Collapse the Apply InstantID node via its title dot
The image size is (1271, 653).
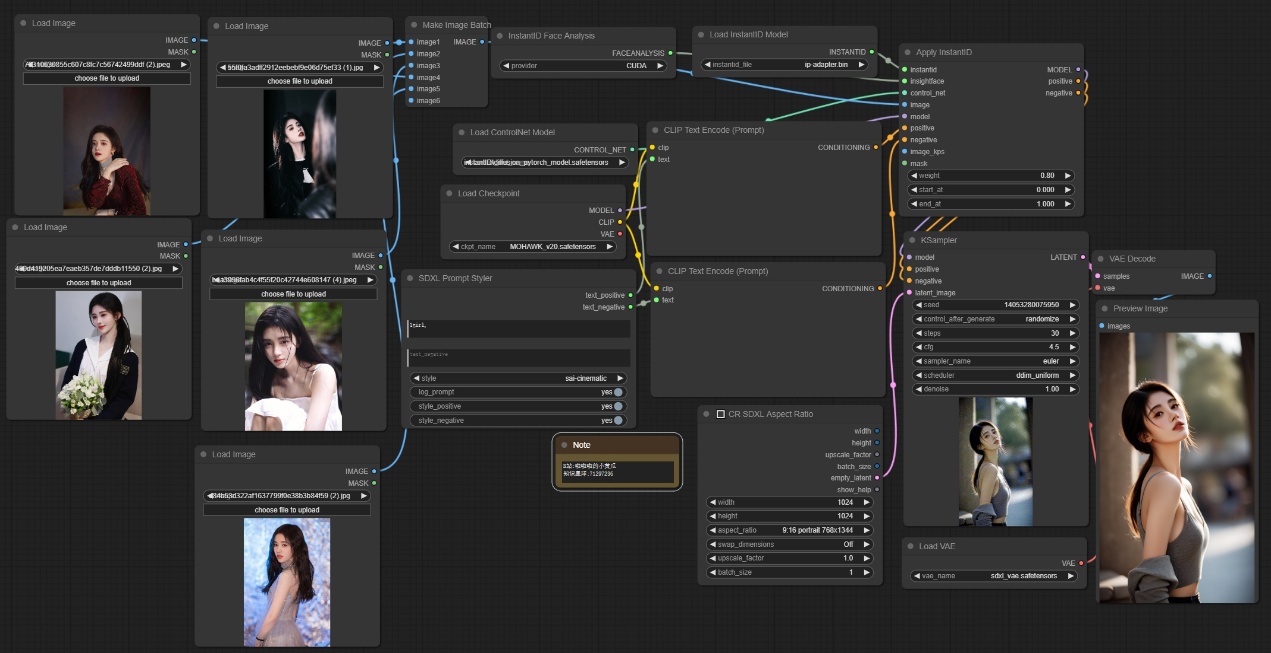907,51
